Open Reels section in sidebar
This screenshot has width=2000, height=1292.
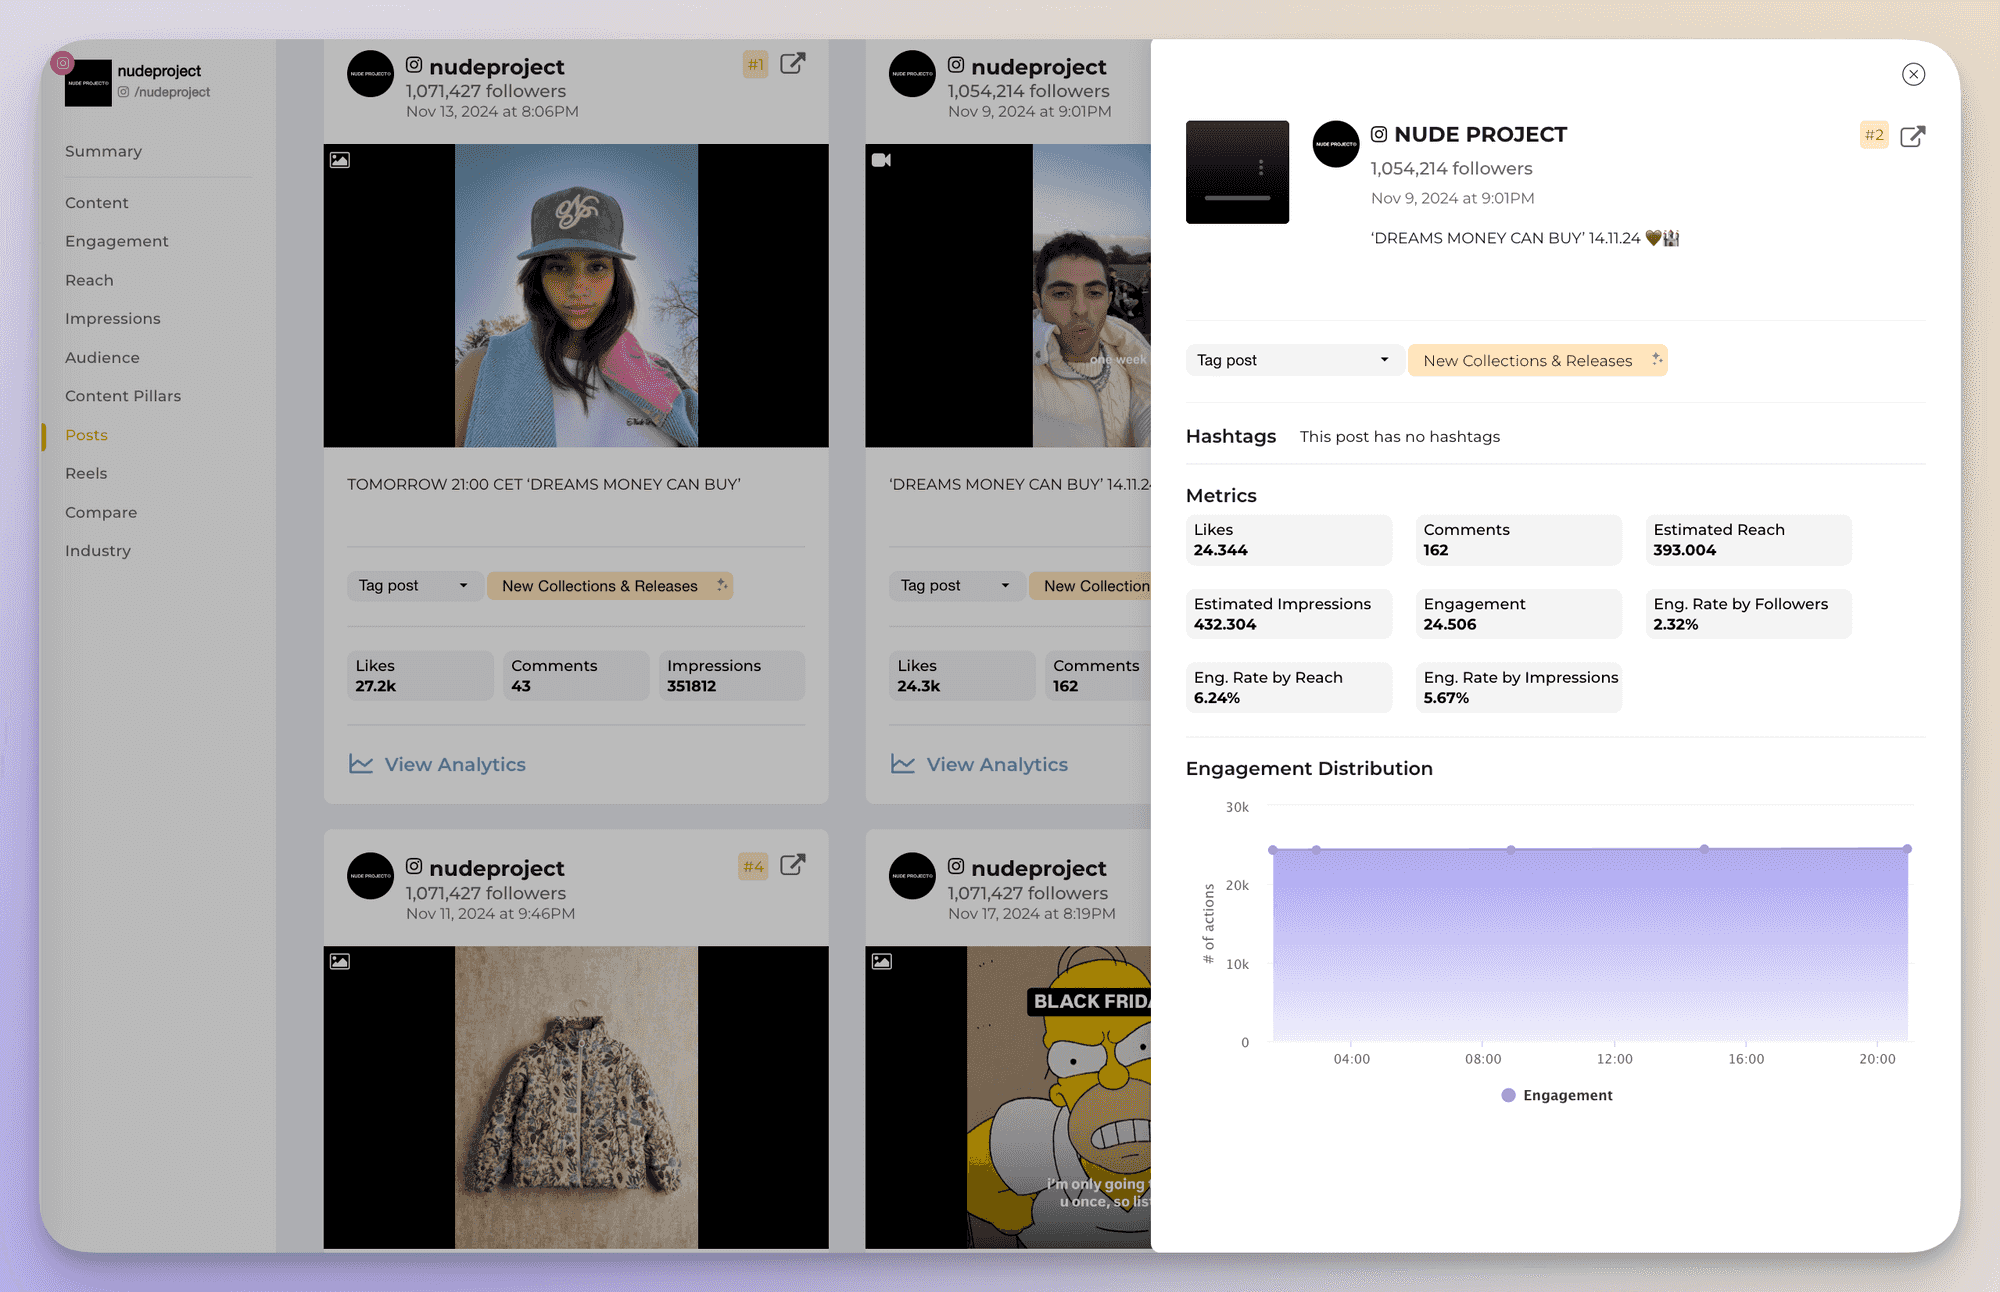point(86,473)
